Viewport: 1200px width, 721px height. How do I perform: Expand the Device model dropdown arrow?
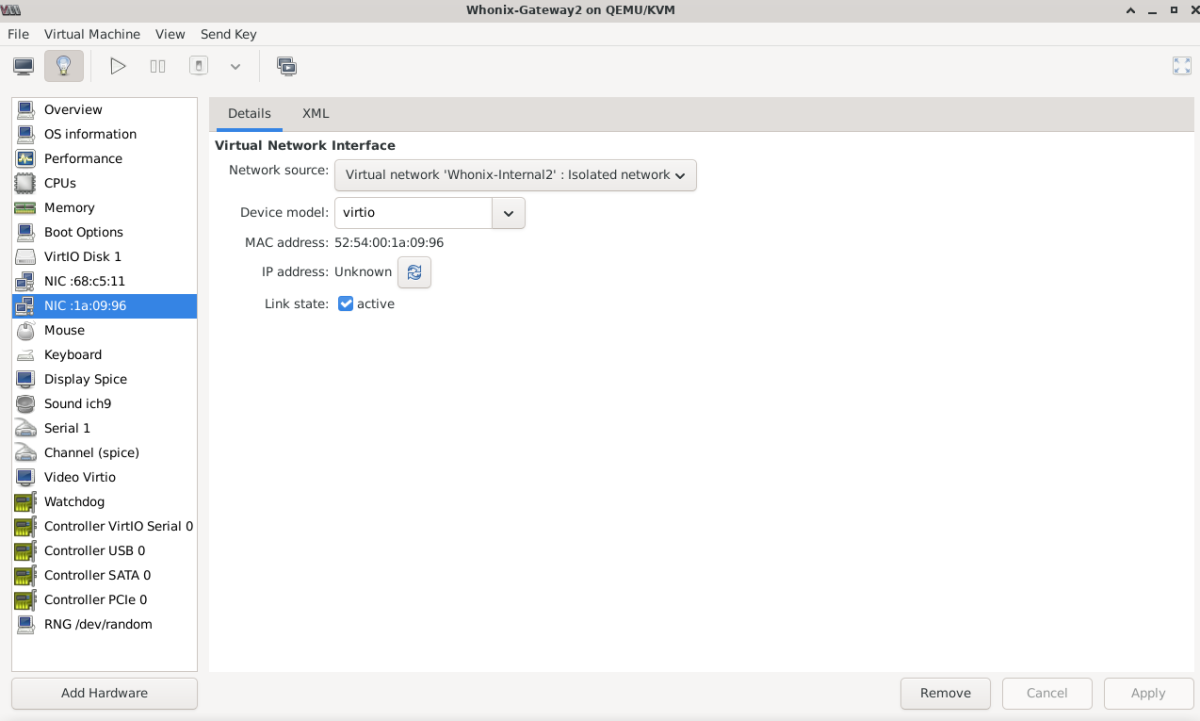tap(508, 213)
